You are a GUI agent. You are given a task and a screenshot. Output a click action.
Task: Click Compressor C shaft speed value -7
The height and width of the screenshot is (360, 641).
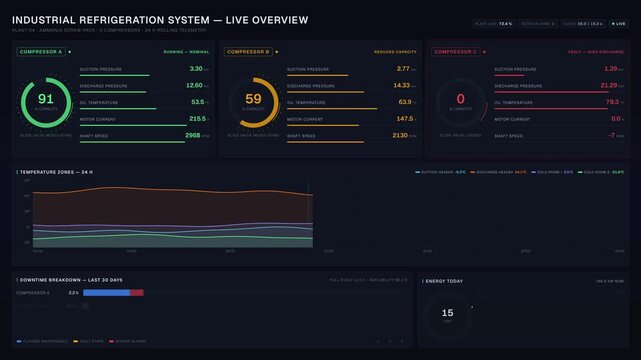pos(612,135)
